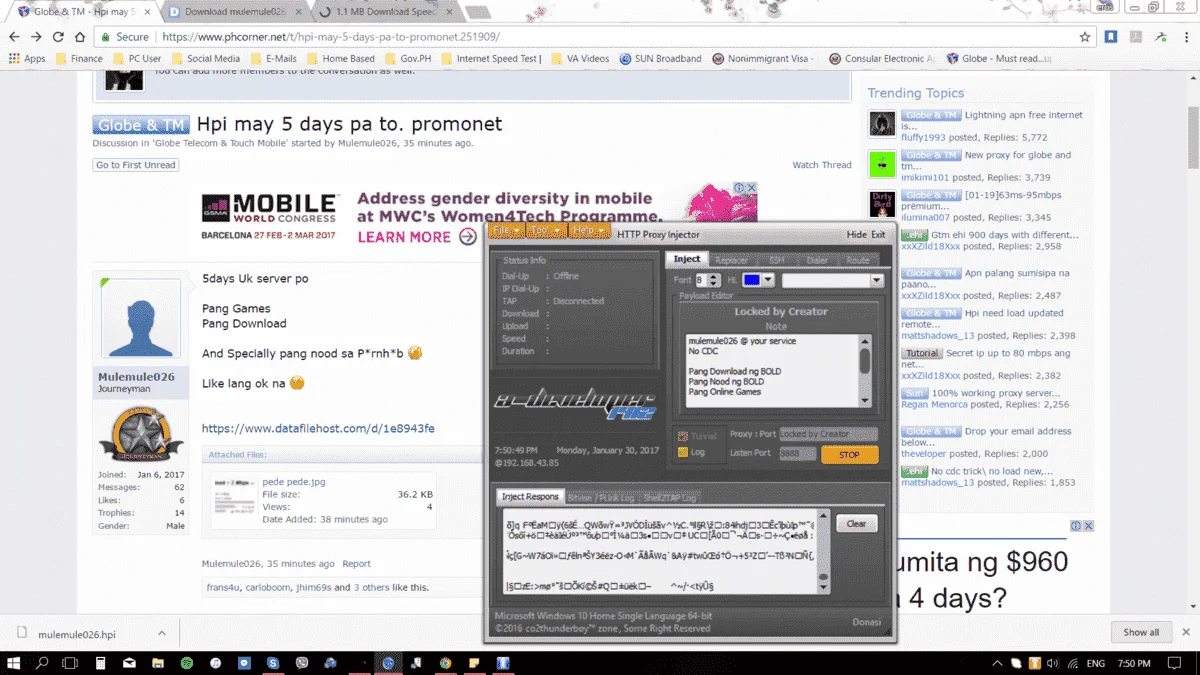Open the PC User bookmarks folder
Screen dimensions: 1200x675
(137, 58)
